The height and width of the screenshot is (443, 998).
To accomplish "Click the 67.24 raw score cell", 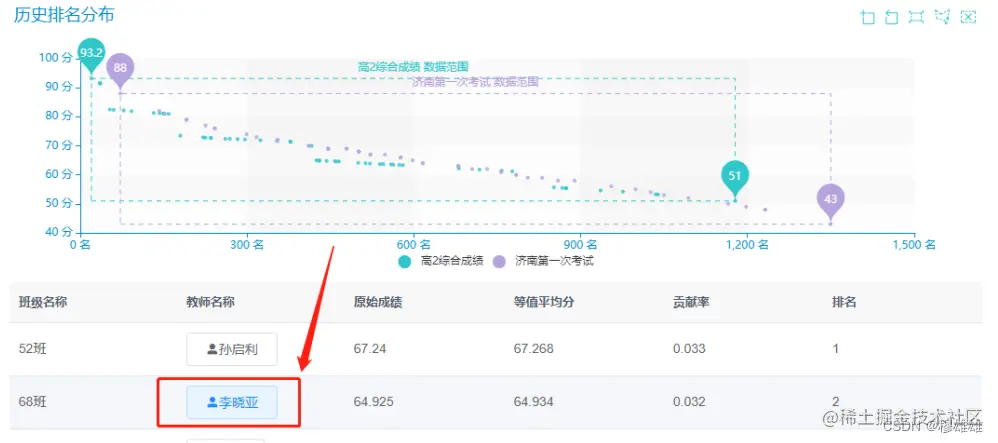I will point(370,349).
